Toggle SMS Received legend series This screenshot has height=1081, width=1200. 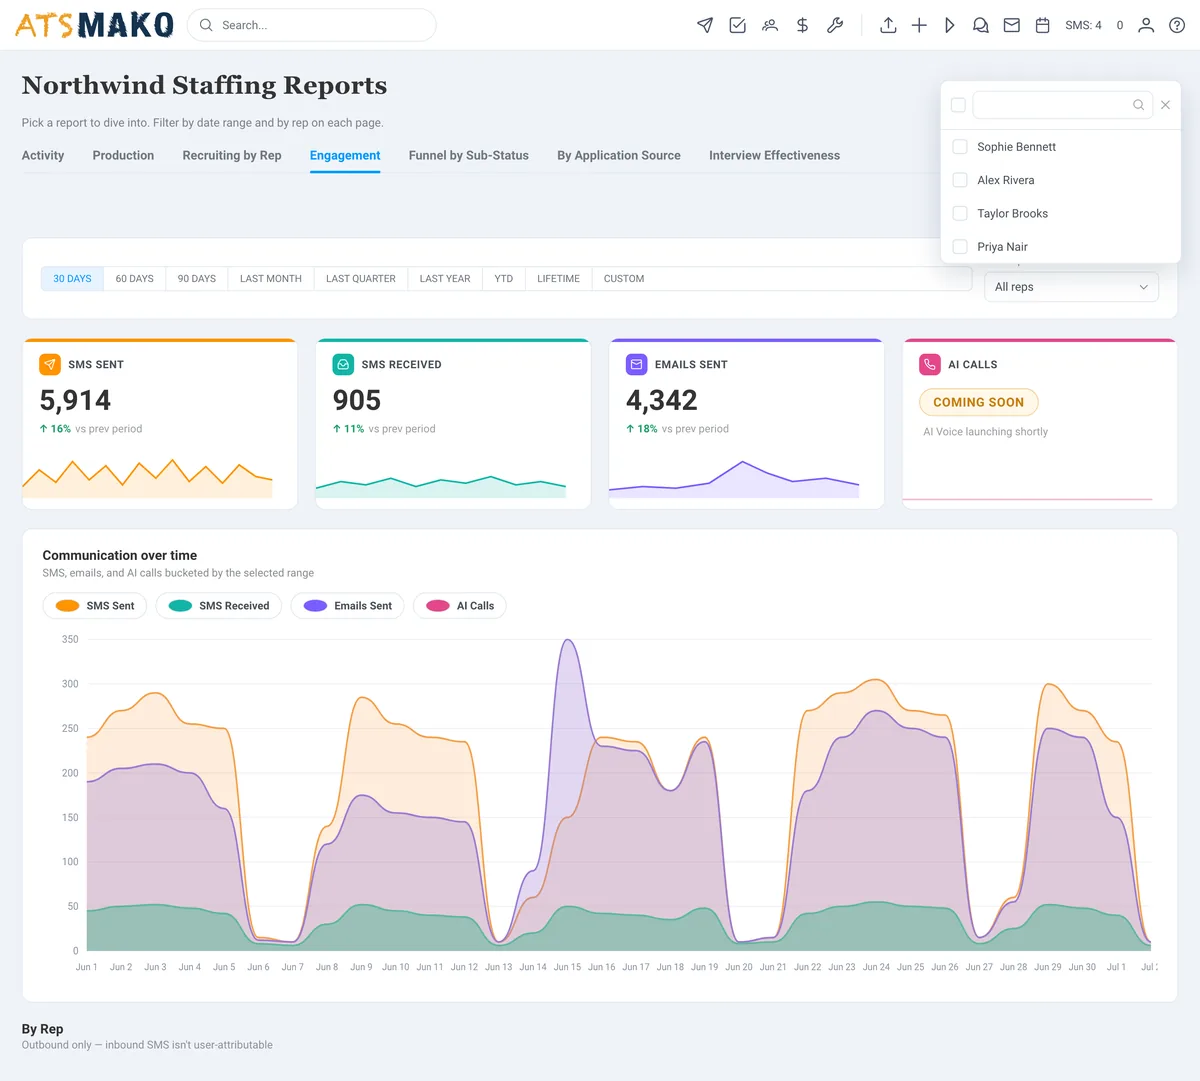pos(219,606)
